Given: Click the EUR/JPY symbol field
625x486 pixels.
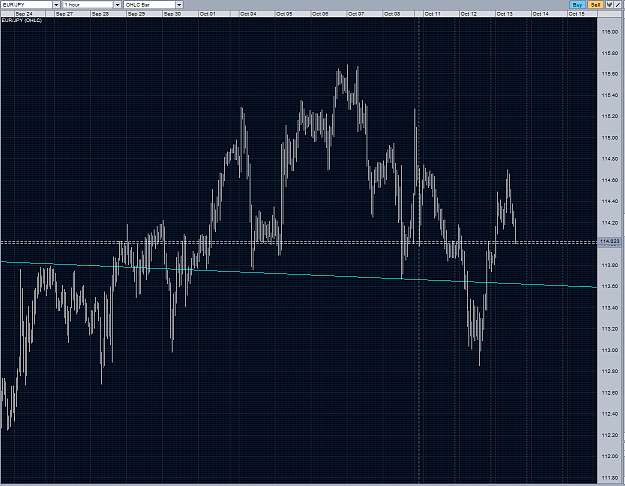Looking at the screenshot, I should [27, 5].
